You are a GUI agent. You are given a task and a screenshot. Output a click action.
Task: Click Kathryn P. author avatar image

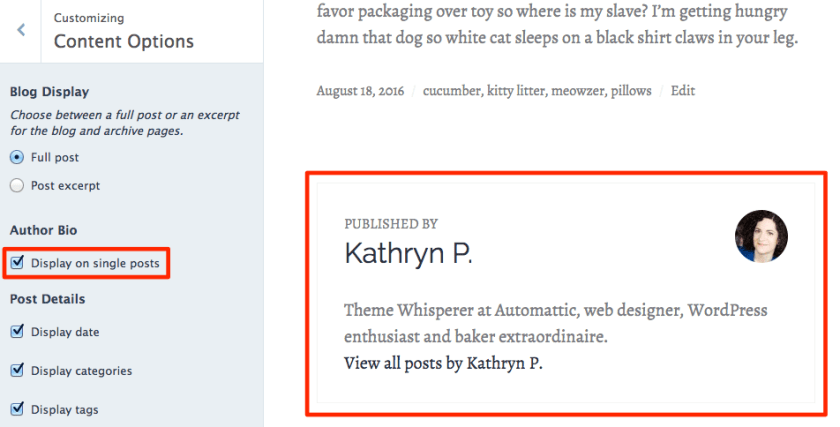pos(761,236)
